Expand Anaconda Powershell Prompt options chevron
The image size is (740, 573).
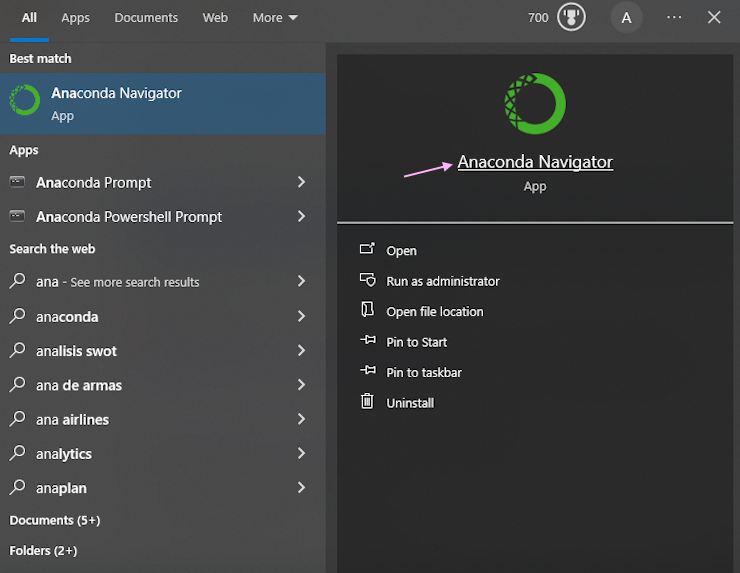click(301, 217)
